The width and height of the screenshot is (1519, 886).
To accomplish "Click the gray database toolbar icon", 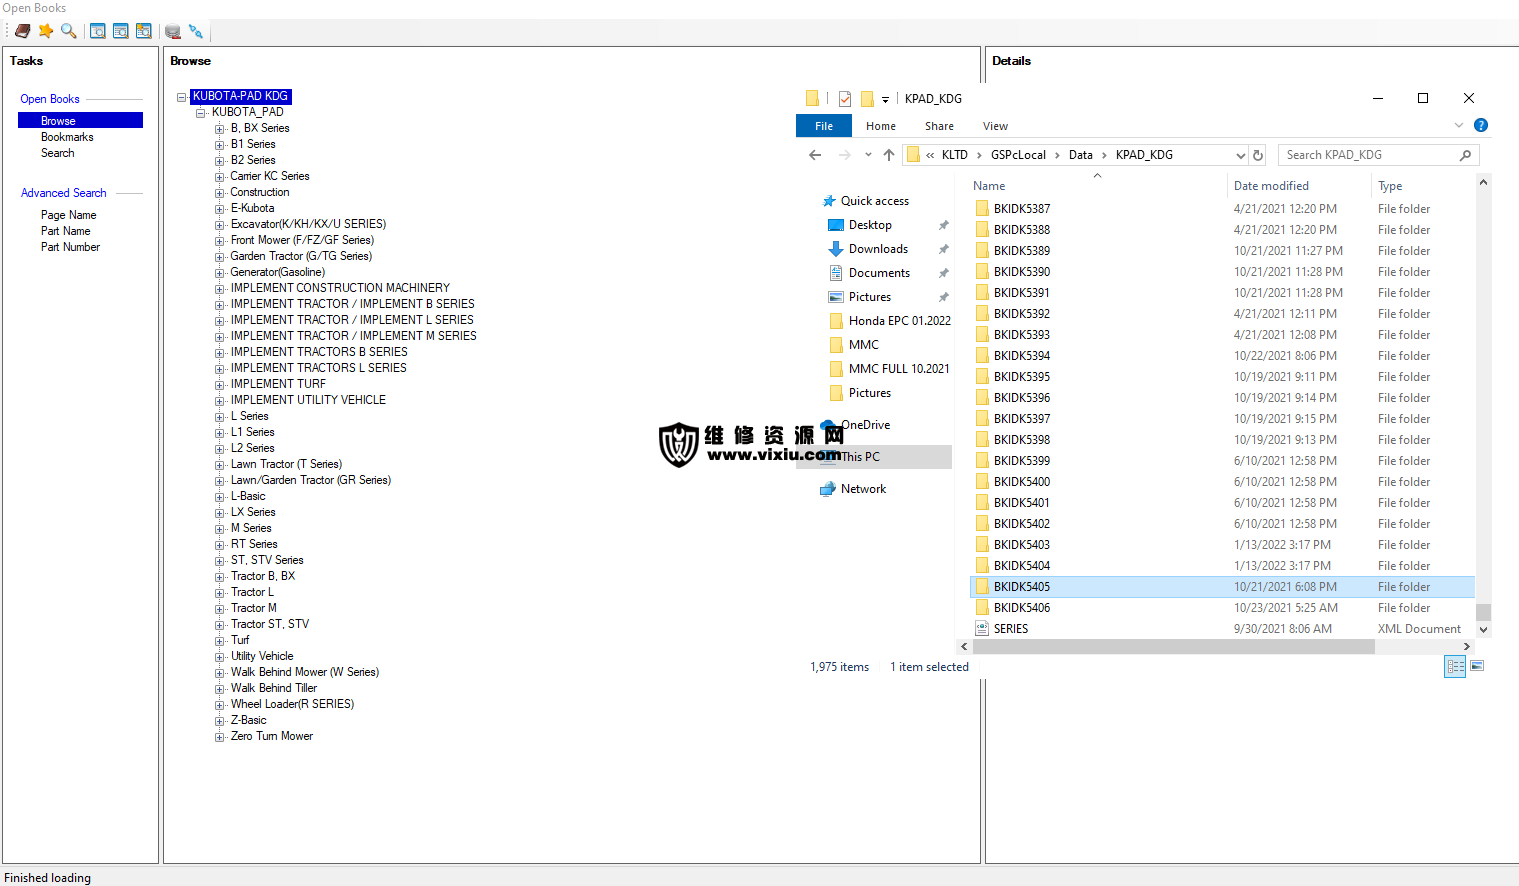I will pos(173,31).
